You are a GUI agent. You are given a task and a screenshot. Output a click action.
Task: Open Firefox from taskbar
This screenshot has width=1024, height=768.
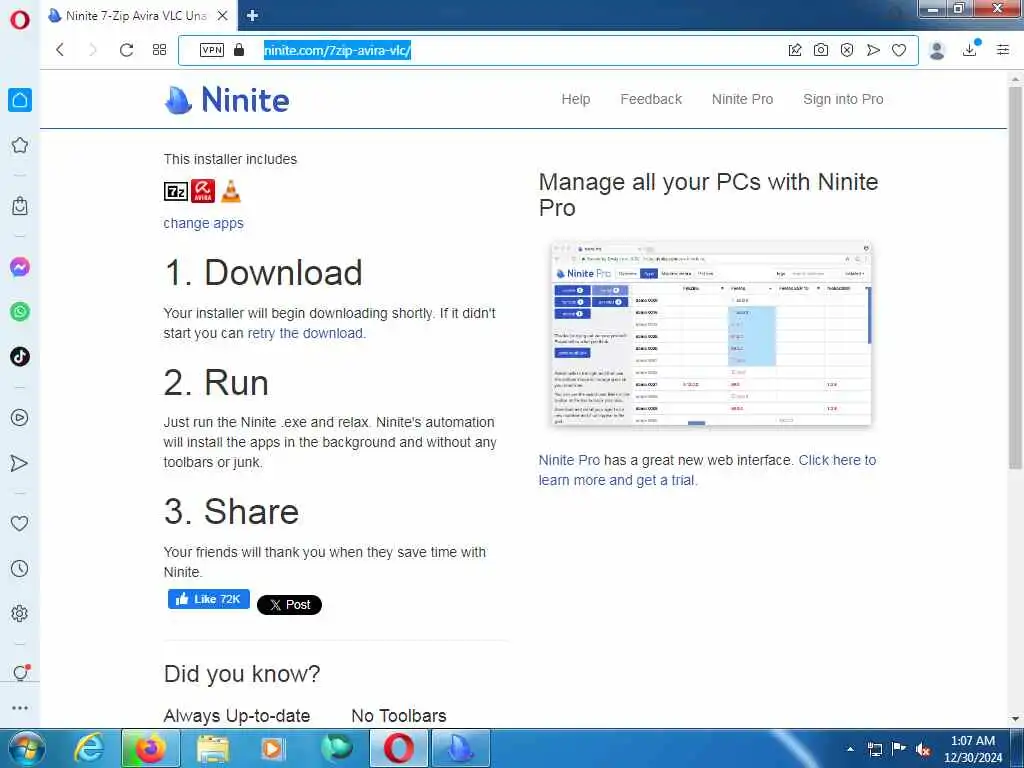point(150,748)
